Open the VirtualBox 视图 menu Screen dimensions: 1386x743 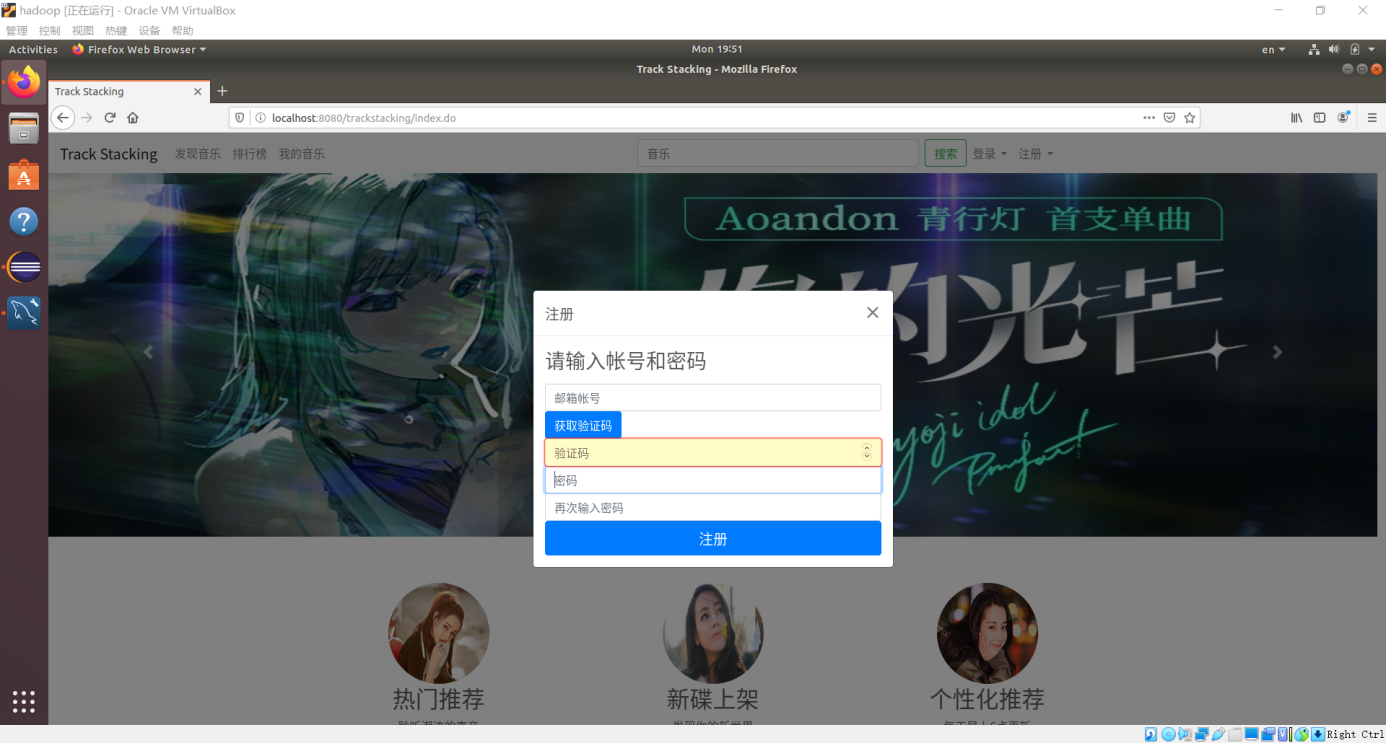pos(83,31)
